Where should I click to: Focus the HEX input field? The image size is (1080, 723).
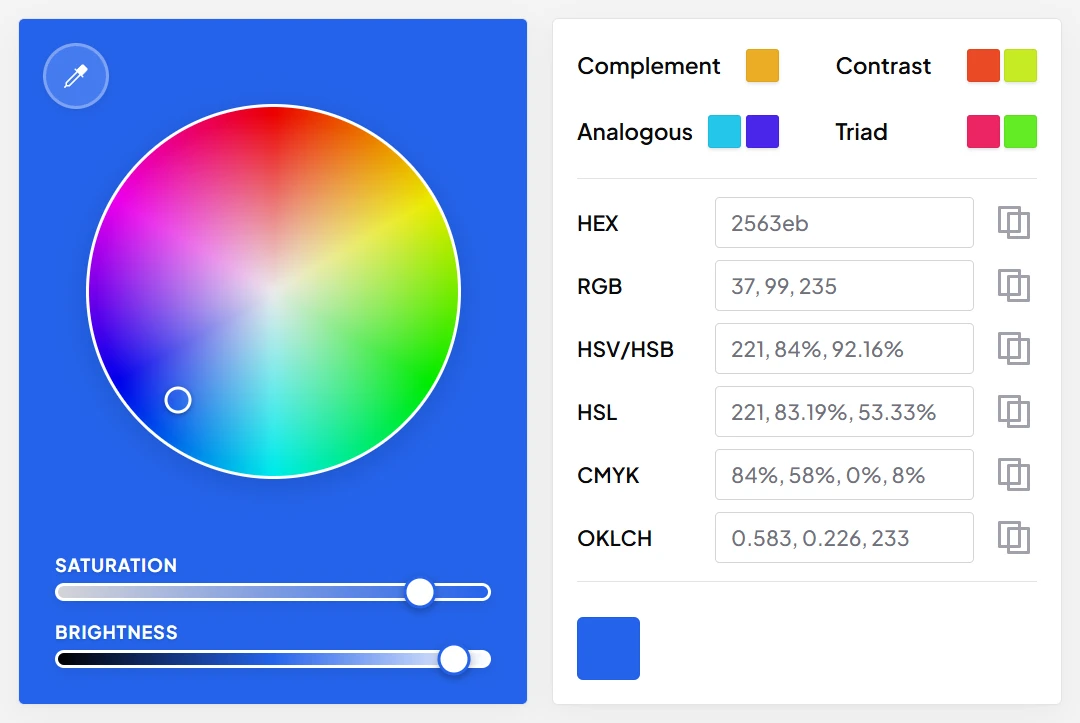[844, 222]
